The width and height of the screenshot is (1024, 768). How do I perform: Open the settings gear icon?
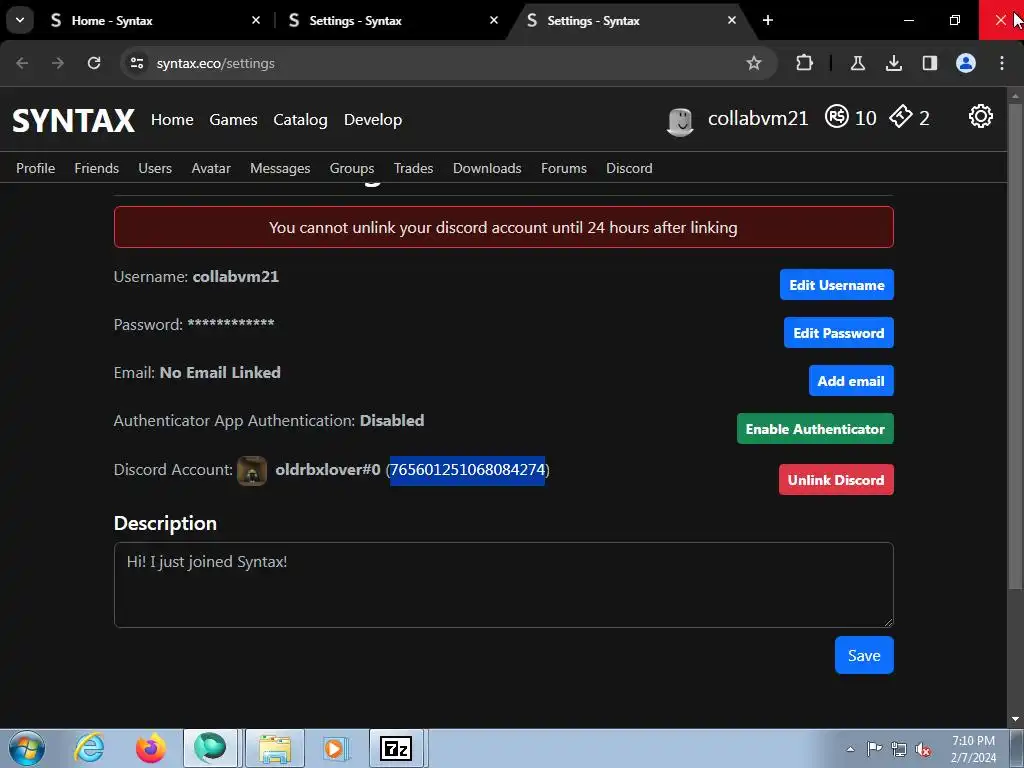(x=980, y=116)
